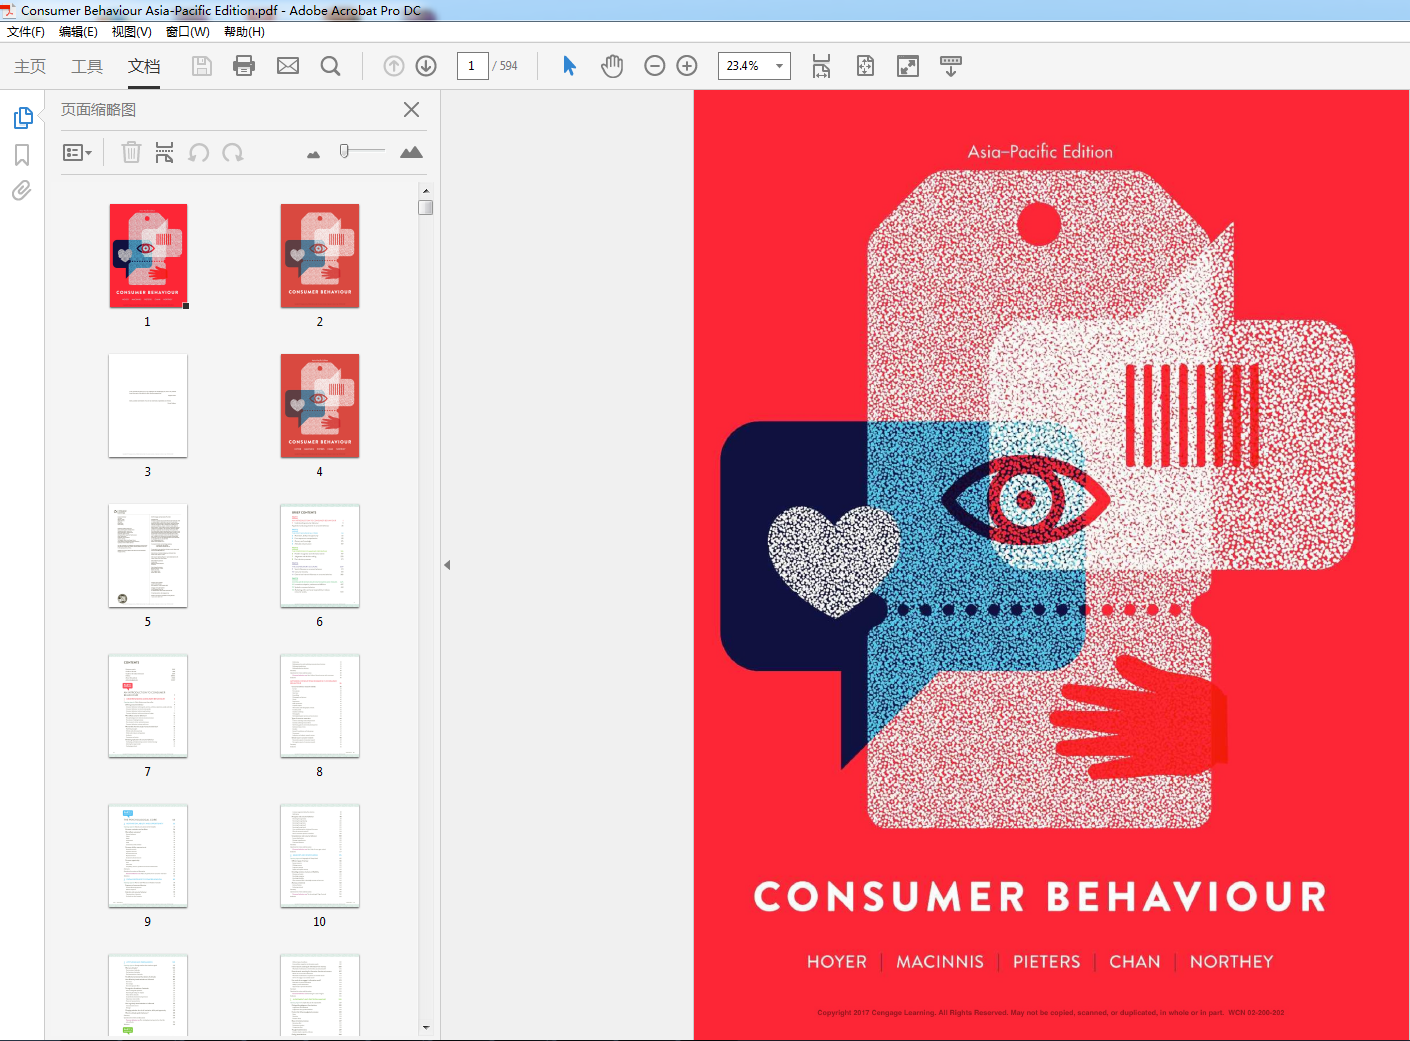Open the search magnifier tool
This screenshot has width=1410, height=1041.
tap(331, 66)
